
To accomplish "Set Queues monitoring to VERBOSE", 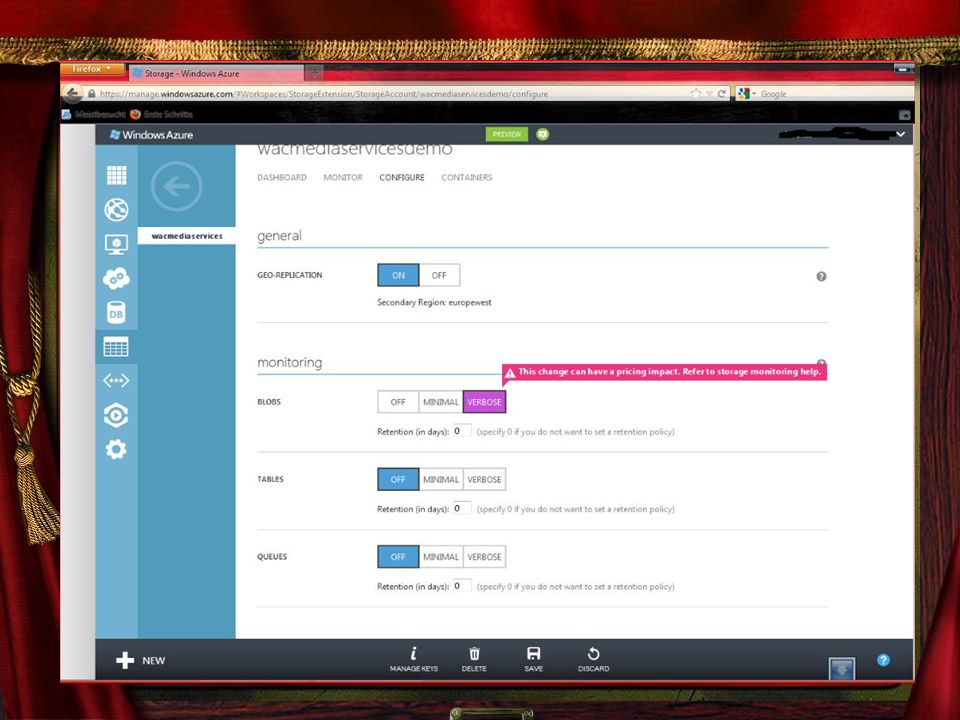I will [484, 557].
